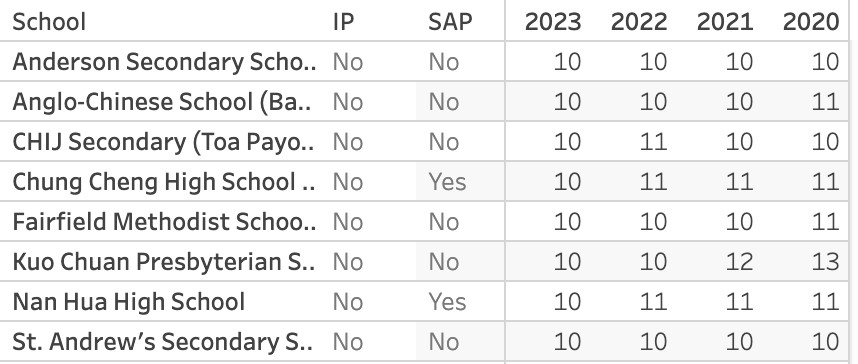Click the 2022 column header
Screen dimensions: 858x364
coord(639,22)
